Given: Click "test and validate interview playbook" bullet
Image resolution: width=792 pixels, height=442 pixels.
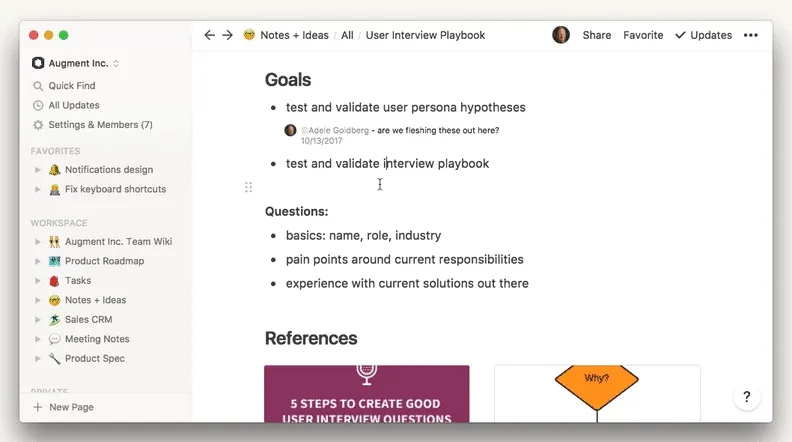Looking at the screenshot, I should pyautogui.click(x=387, y=164).
